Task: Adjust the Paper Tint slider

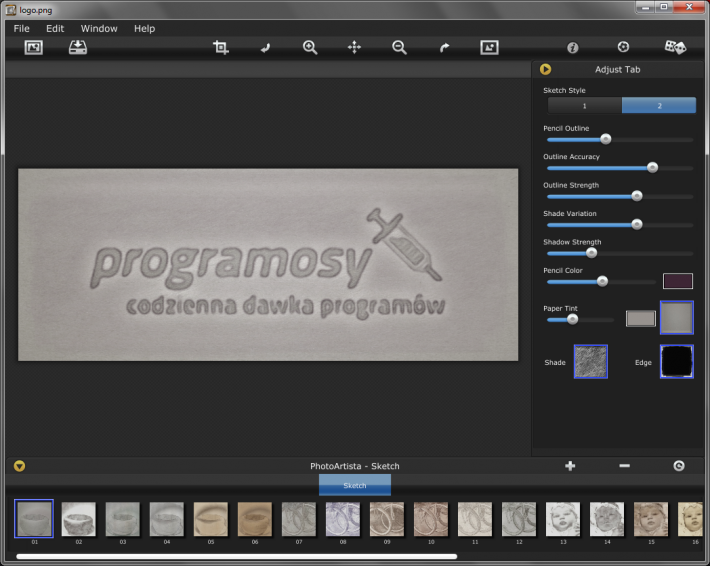Action: (x=572, y=320)
